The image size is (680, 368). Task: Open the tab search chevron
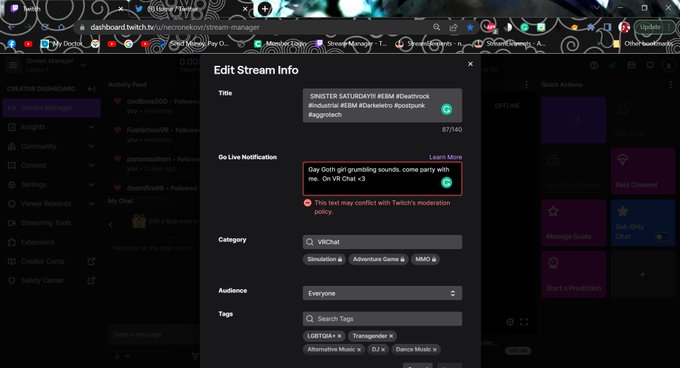597,8
